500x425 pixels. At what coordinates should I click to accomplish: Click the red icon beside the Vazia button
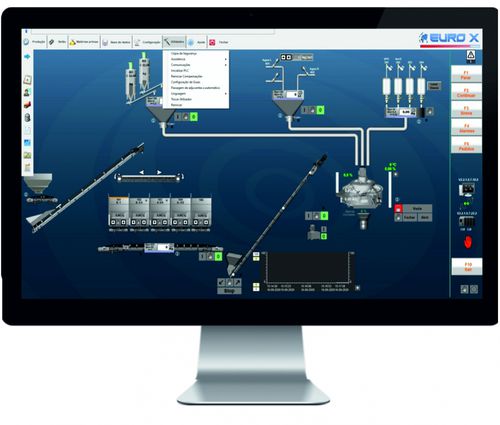pyautogui.click(x=398, y=209)
